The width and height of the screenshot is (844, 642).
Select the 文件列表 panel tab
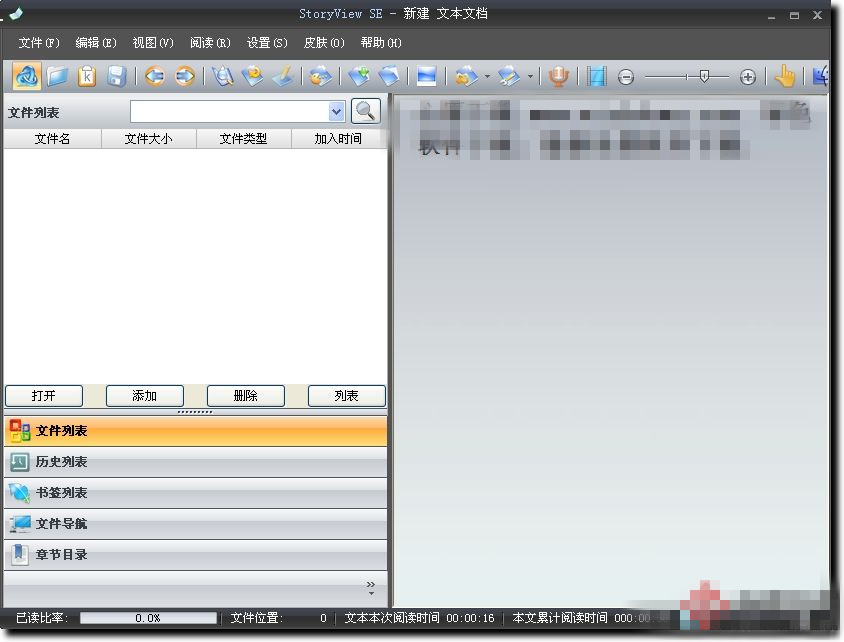pyautogui.click(x=195, y=431)
